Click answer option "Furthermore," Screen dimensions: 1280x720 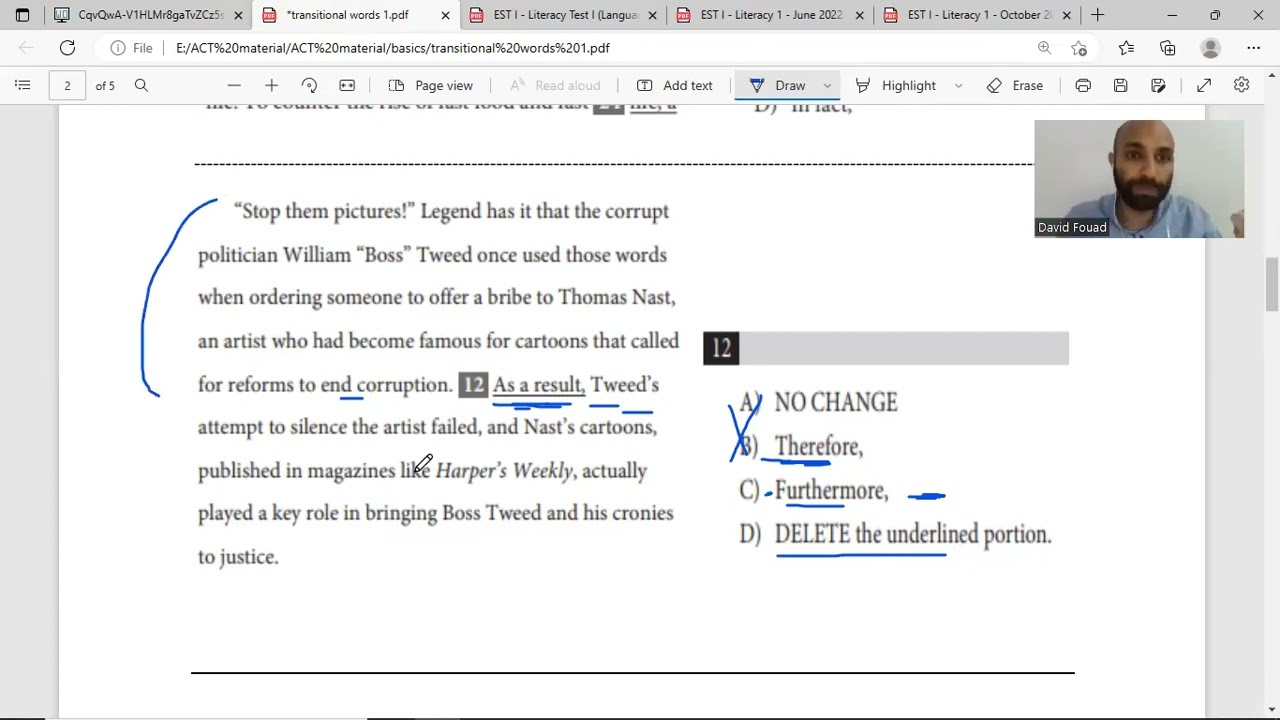(x=831, y=490)
